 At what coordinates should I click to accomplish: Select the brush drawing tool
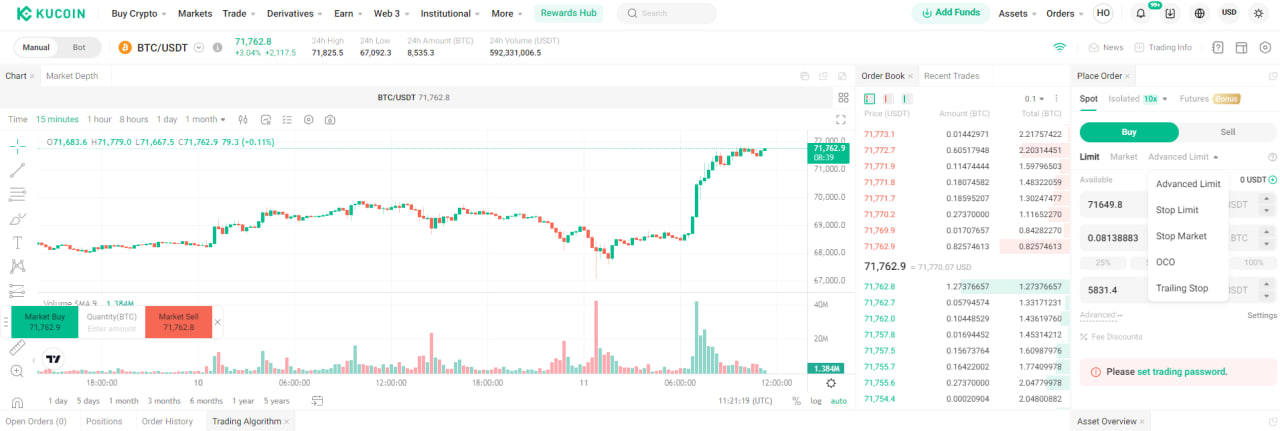point(17,218)
